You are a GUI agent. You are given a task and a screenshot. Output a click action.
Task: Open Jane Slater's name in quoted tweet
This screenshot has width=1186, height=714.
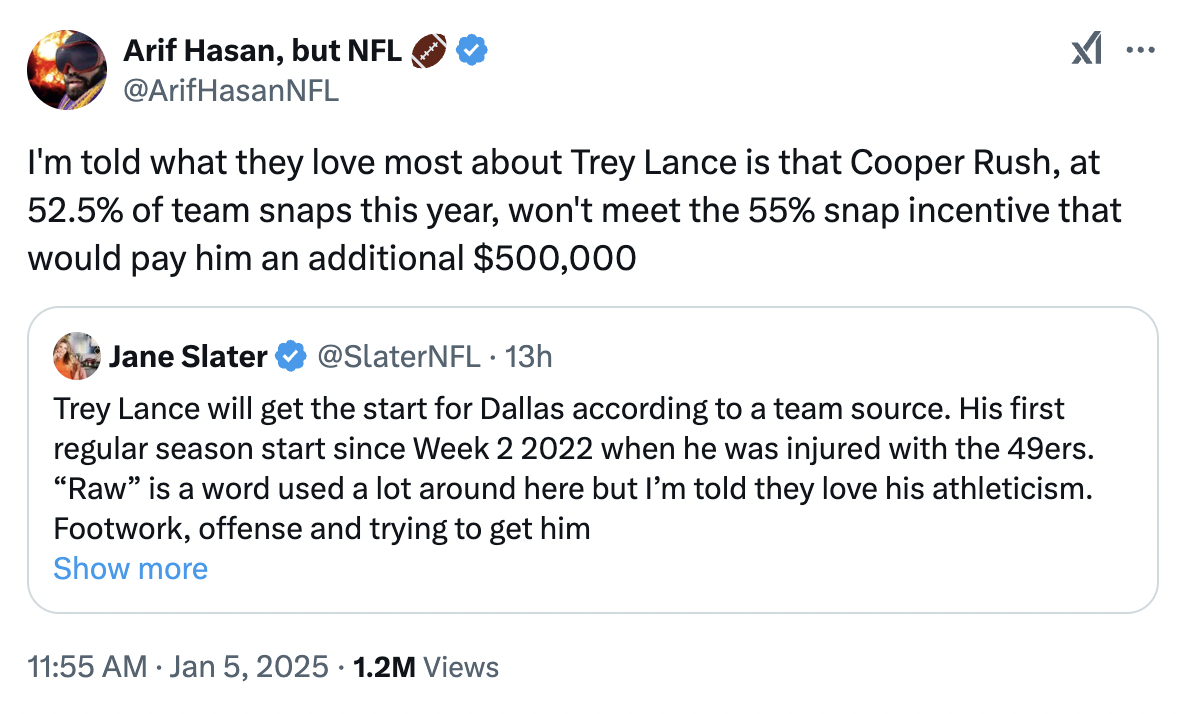pos(188,355)
